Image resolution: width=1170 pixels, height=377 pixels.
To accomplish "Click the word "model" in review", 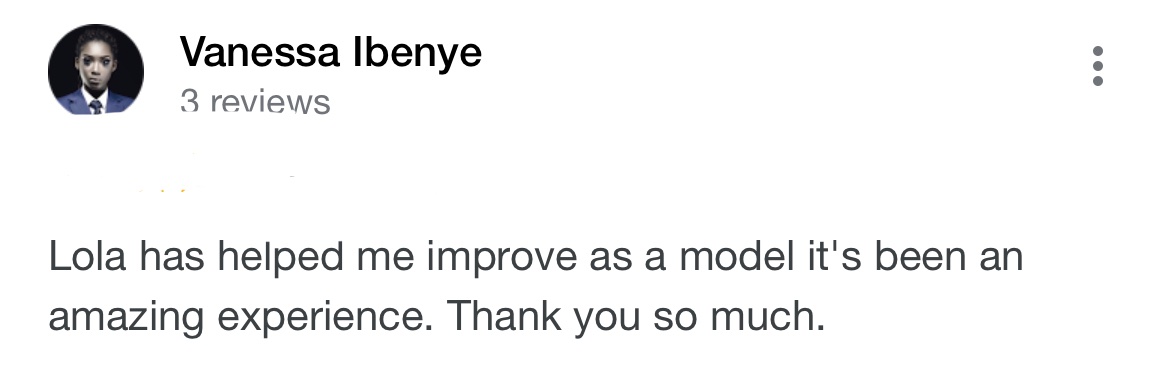I will [735, 257].
